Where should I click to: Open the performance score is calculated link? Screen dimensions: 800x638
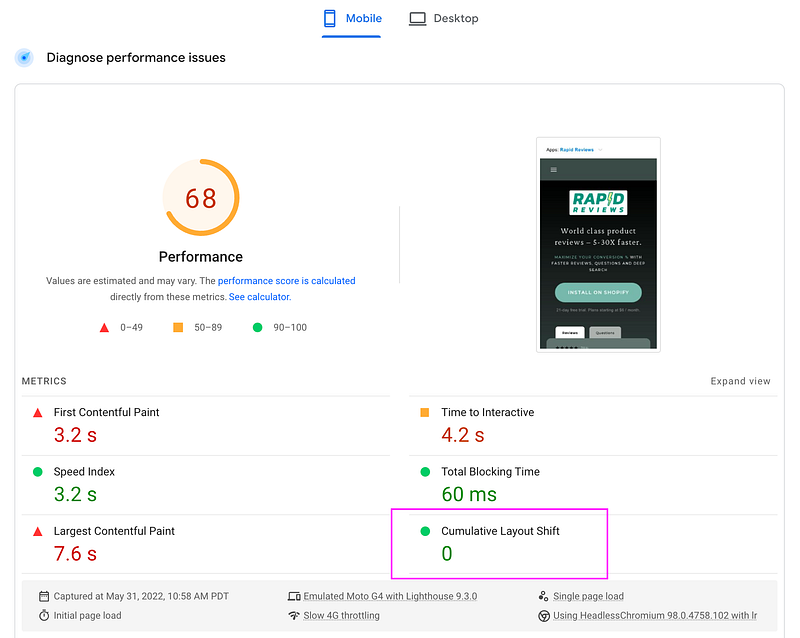coord(286,280)
